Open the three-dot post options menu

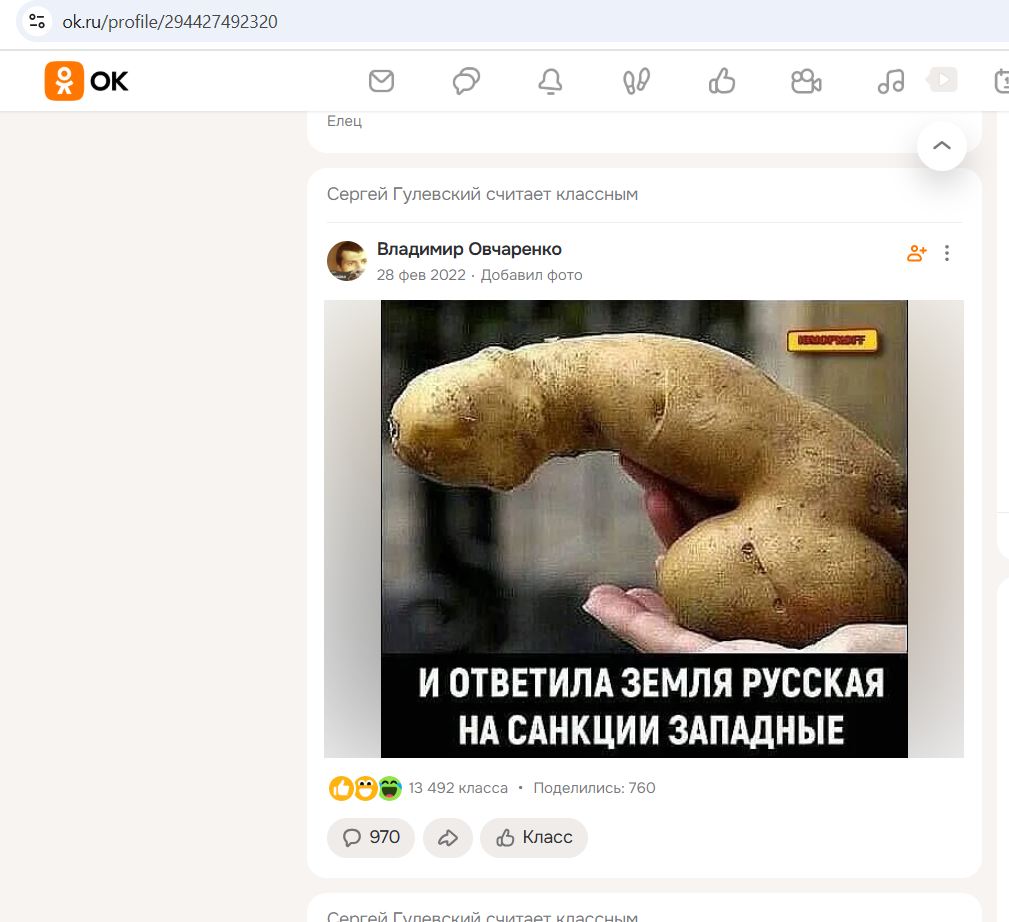(x=947, y=253)
